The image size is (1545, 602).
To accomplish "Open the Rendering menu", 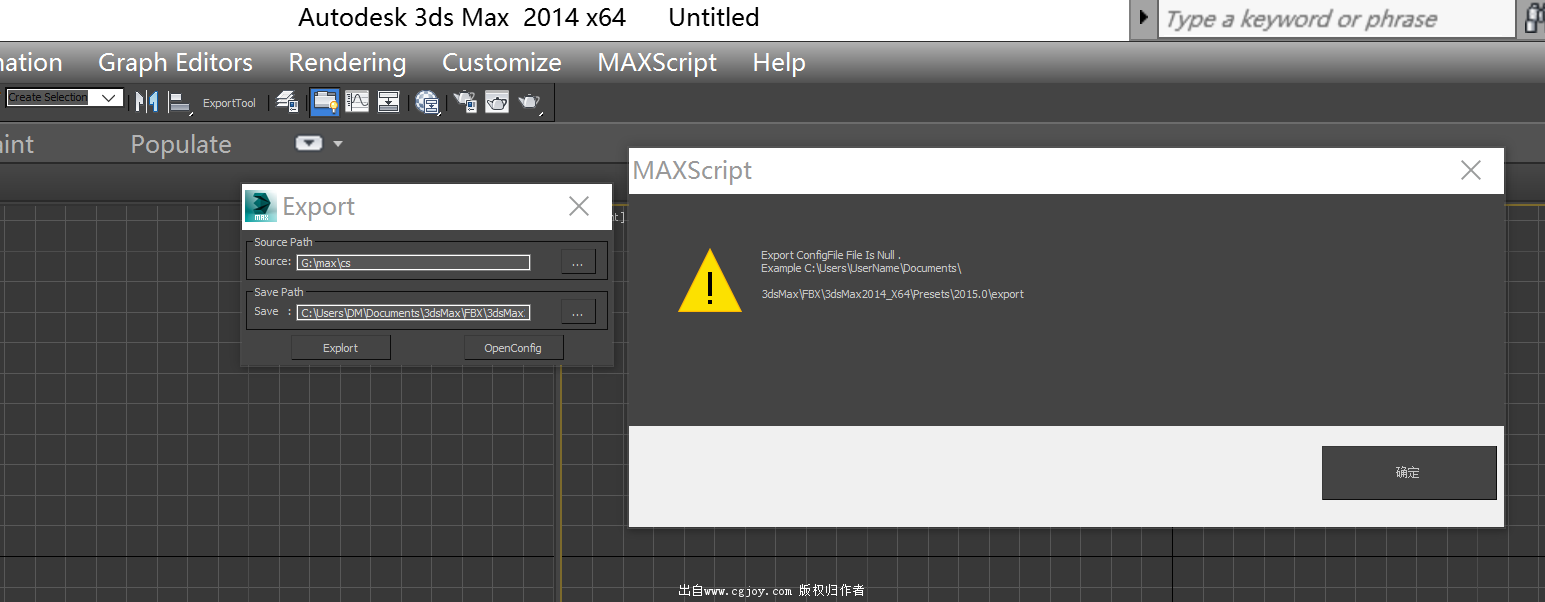I will point(347,62).
